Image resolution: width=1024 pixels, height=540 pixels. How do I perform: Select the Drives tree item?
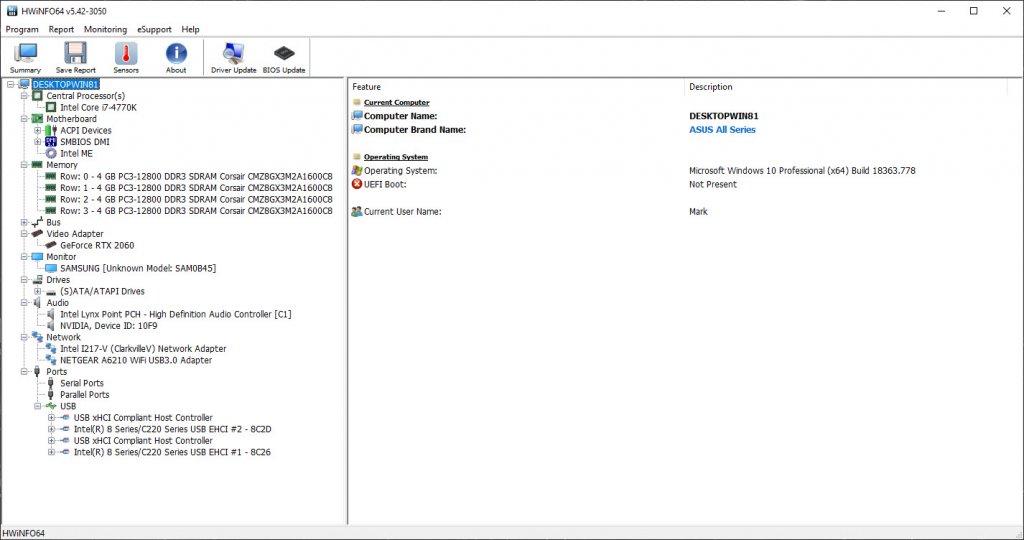pos(57,279)
